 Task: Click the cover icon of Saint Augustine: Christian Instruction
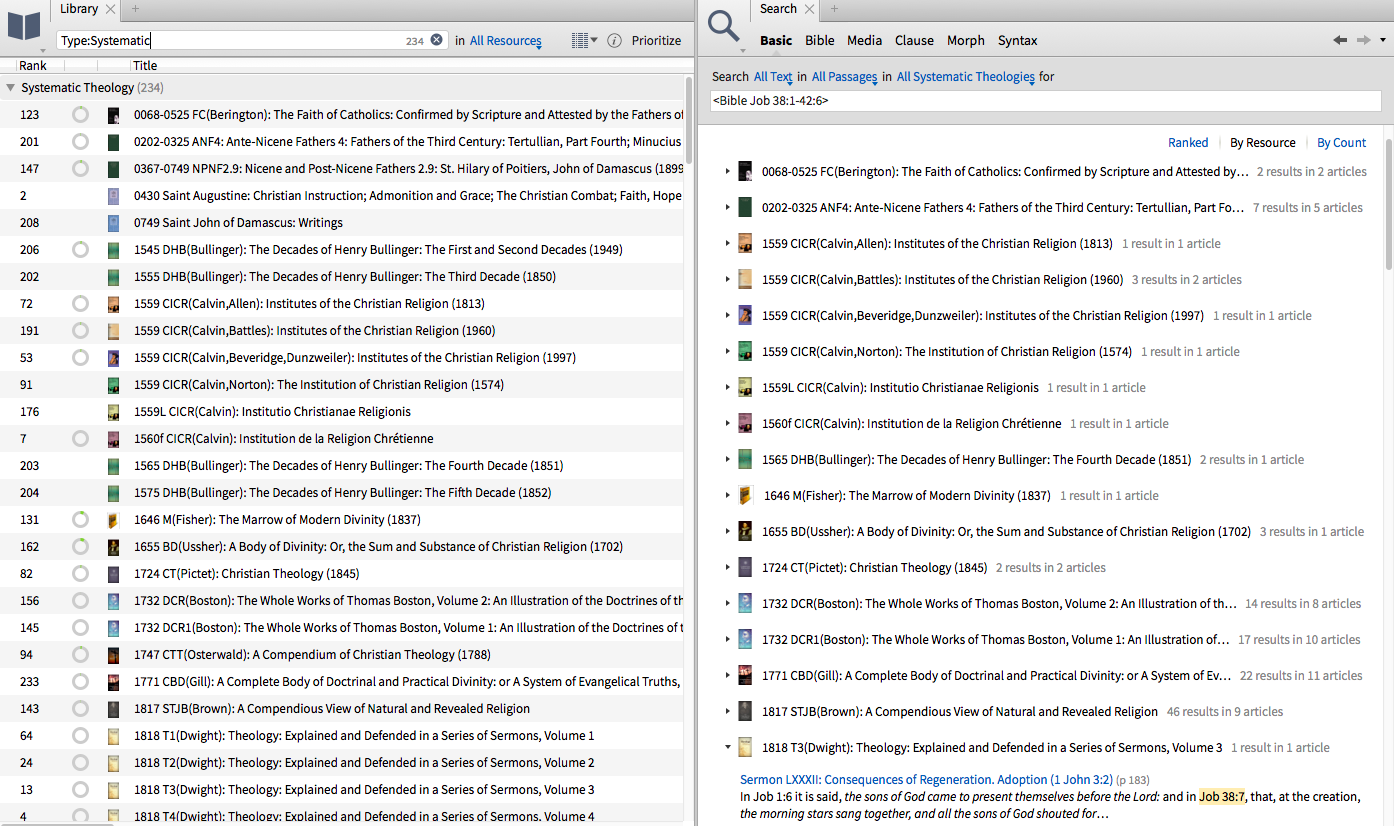pyautogui.click(x=114, y=196)
